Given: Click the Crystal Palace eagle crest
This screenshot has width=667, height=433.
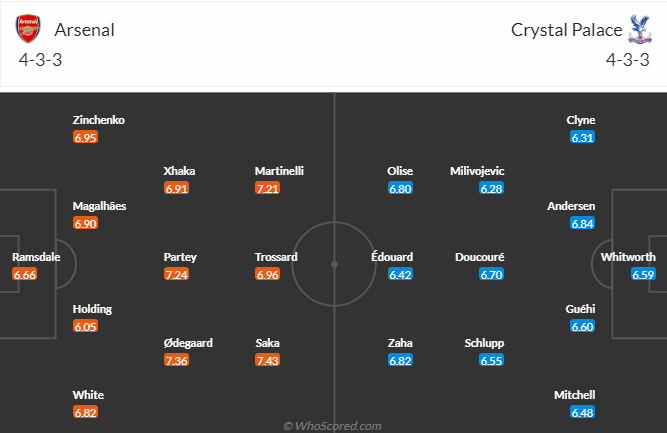Looking at the screenshot, I should point(640,29).
